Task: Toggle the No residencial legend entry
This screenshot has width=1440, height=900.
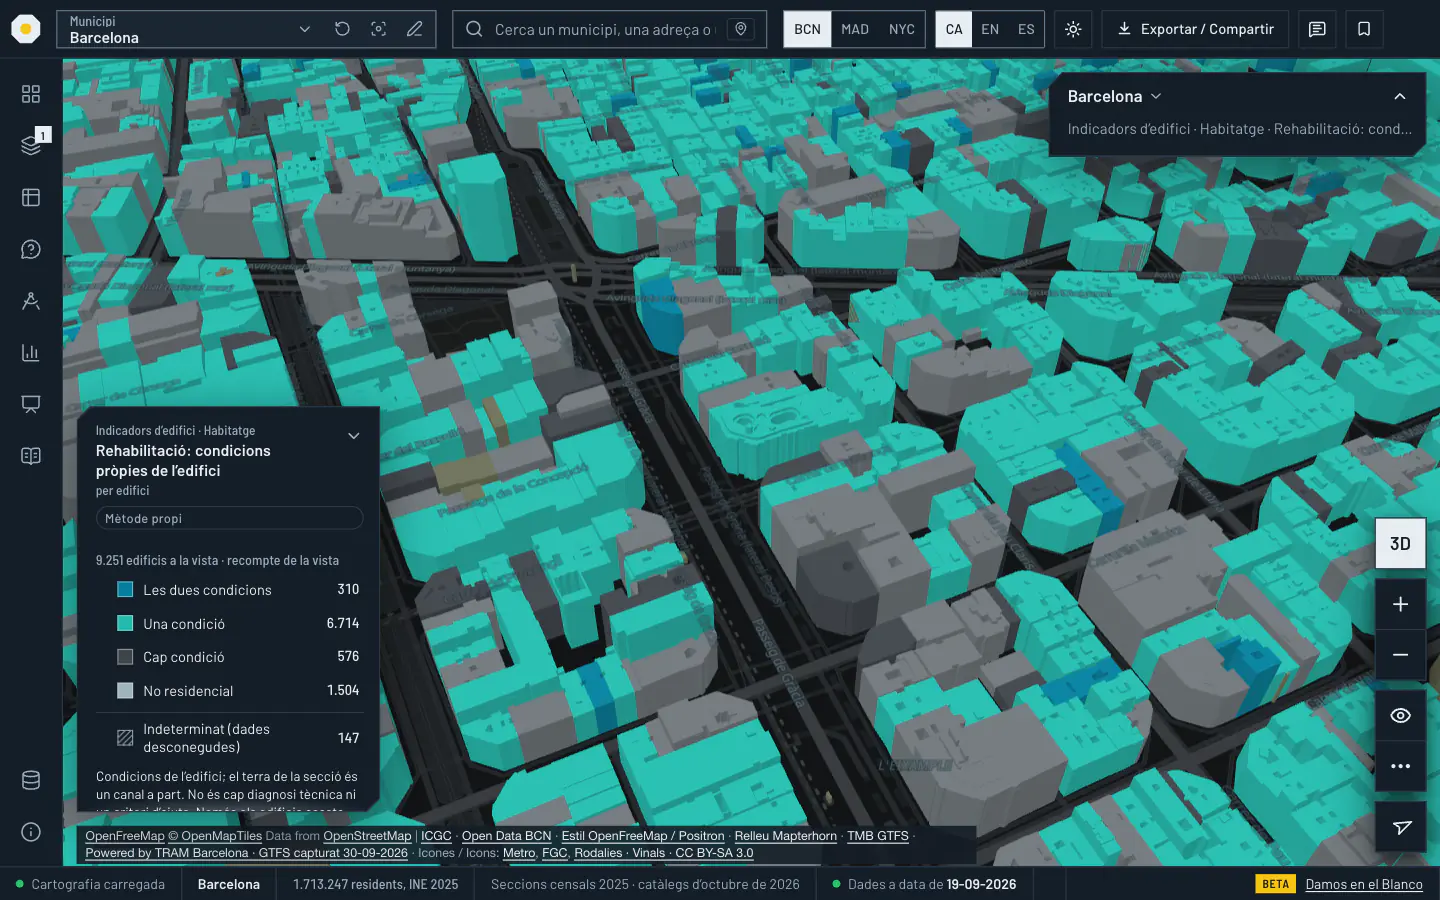Action: (x=229, y=690)
